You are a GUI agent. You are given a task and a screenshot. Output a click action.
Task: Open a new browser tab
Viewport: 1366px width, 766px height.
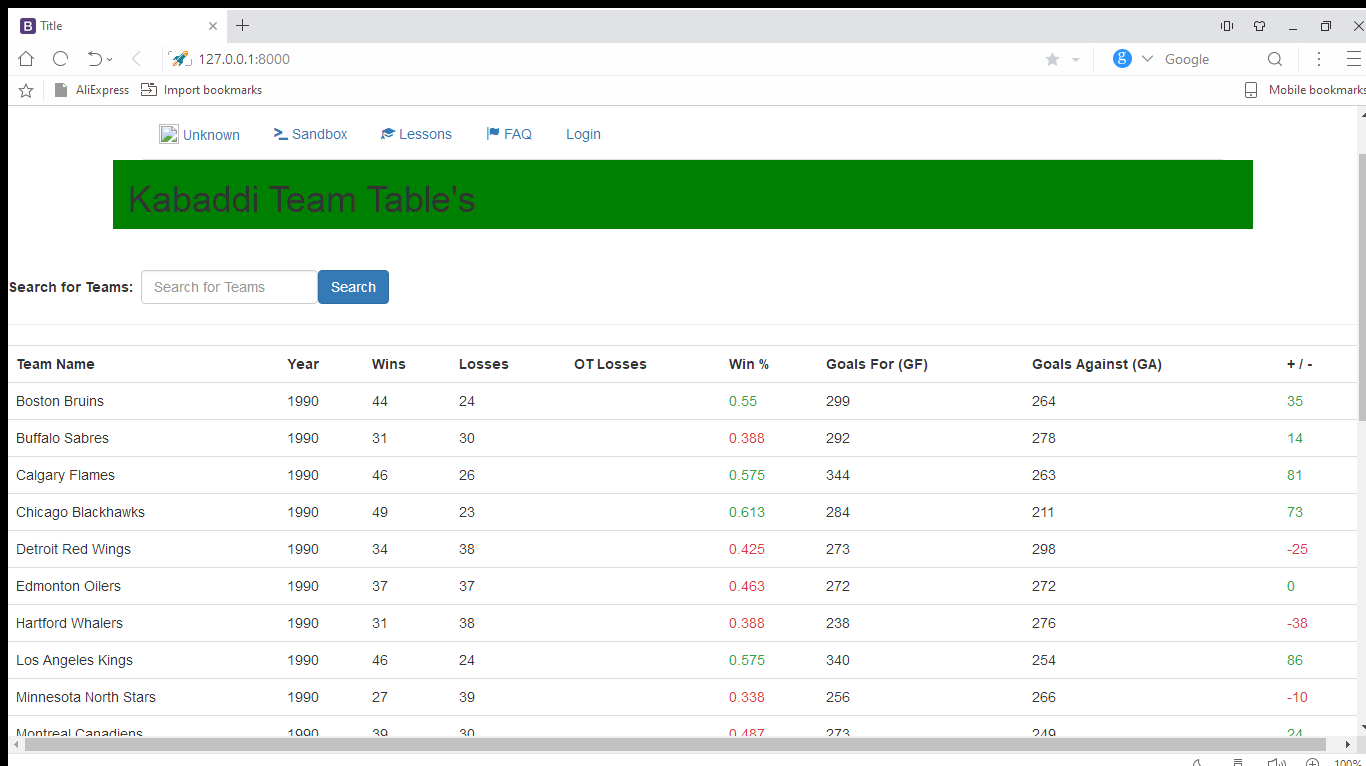click(241, 25)
